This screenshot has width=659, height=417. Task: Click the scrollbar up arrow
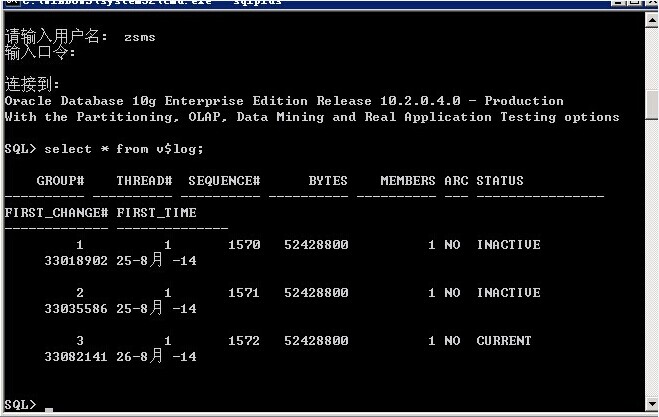point(651,20)
